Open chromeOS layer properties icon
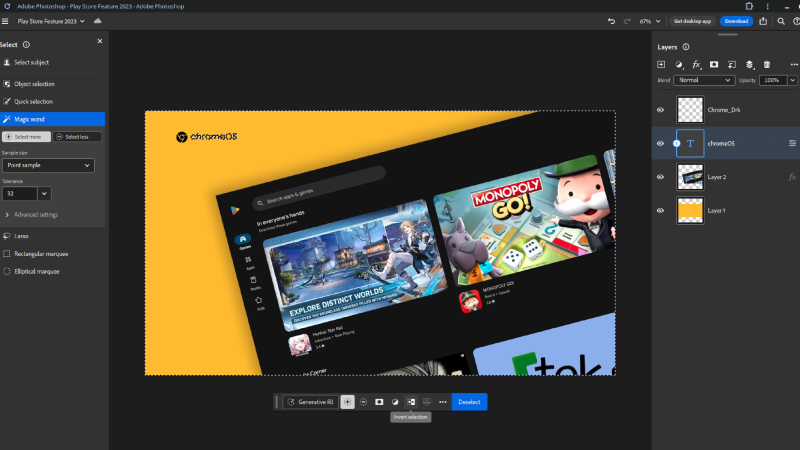 point(792,143)
